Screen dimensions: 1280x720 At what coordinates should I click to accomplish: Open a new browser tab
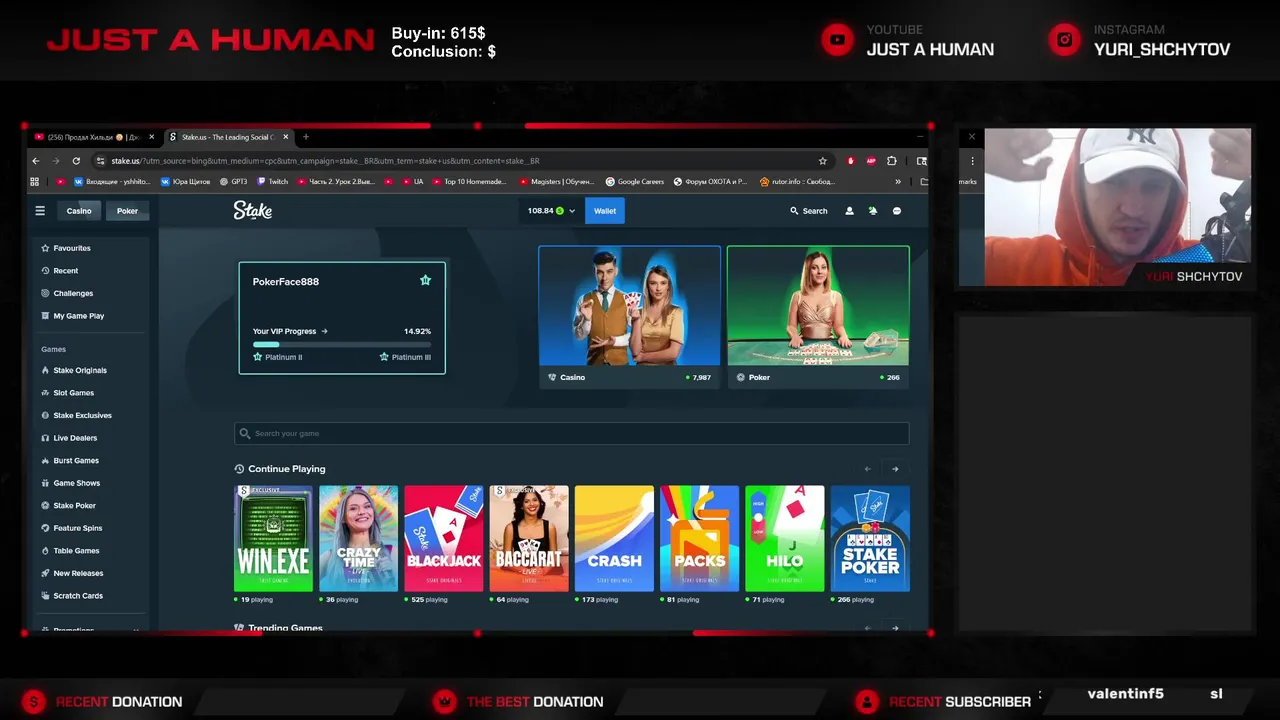coord(306,137)
